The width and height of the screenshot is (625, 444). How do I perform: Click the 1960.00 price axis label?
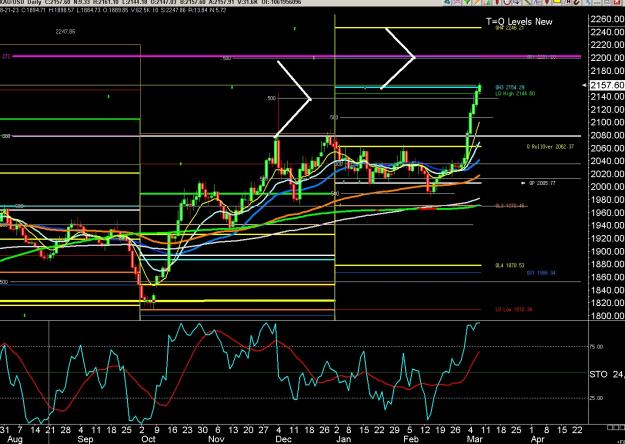[608, 213]
